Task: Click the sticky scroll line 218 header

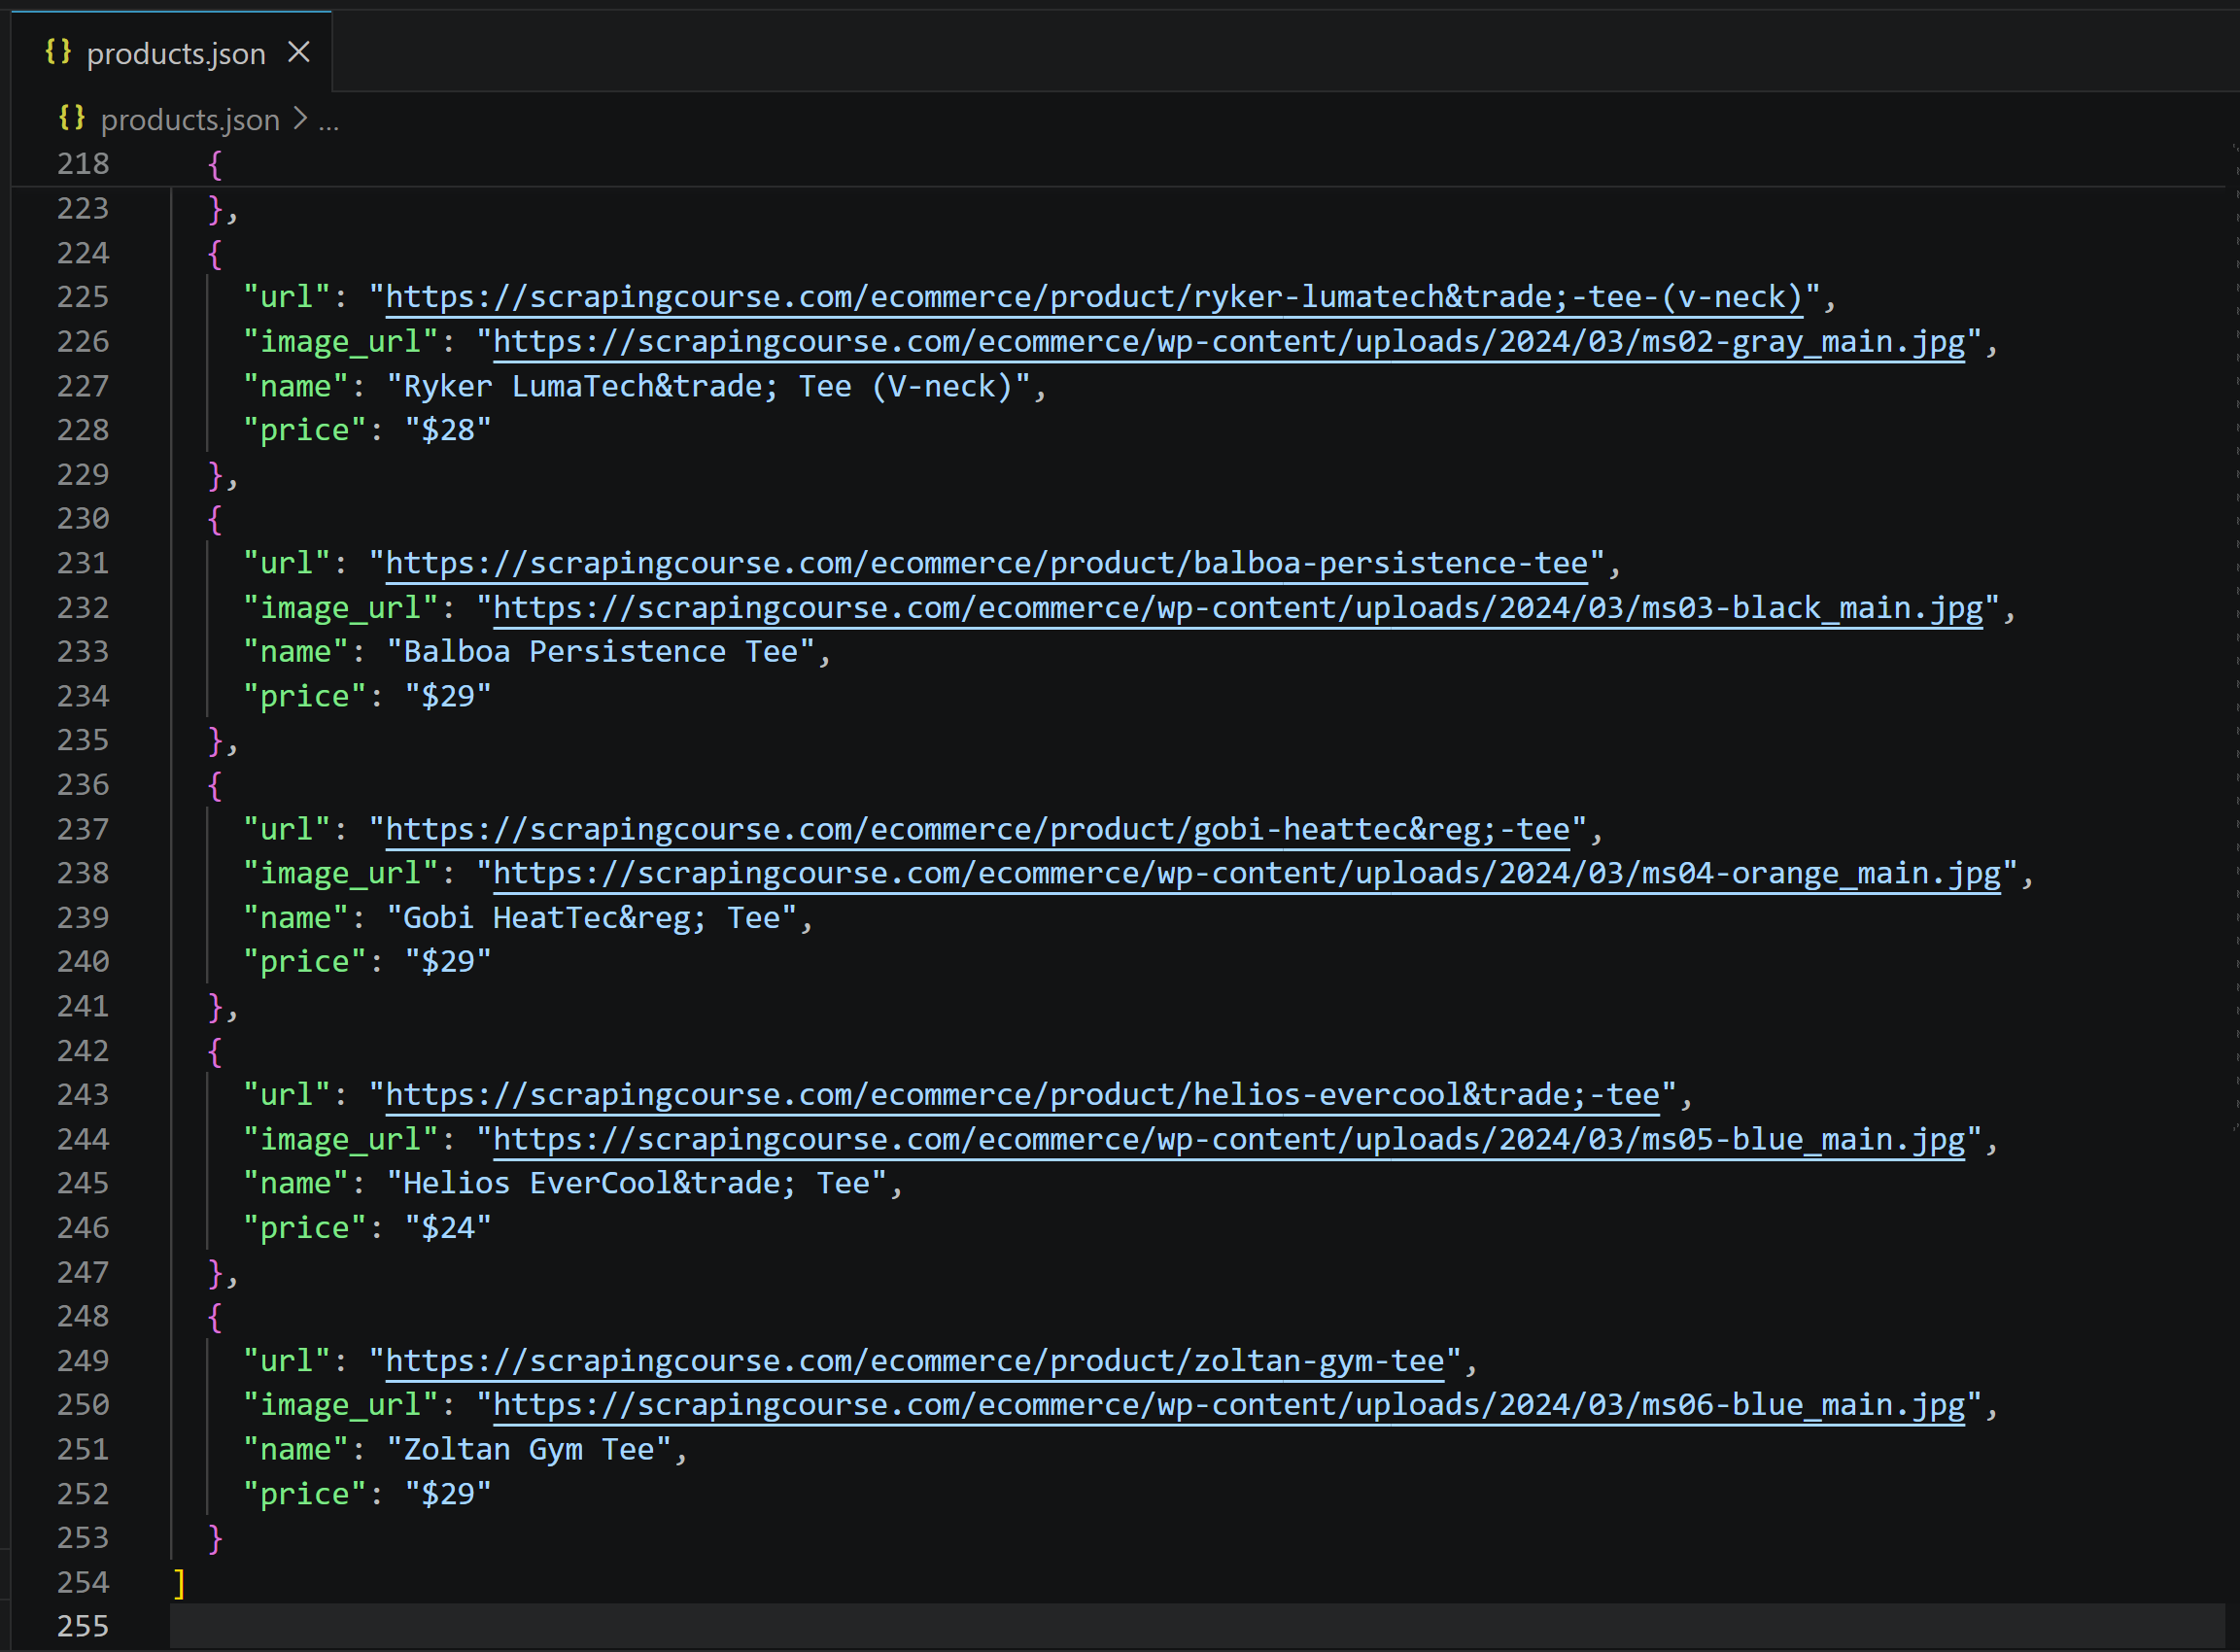Action: [x=1120, y=164]
